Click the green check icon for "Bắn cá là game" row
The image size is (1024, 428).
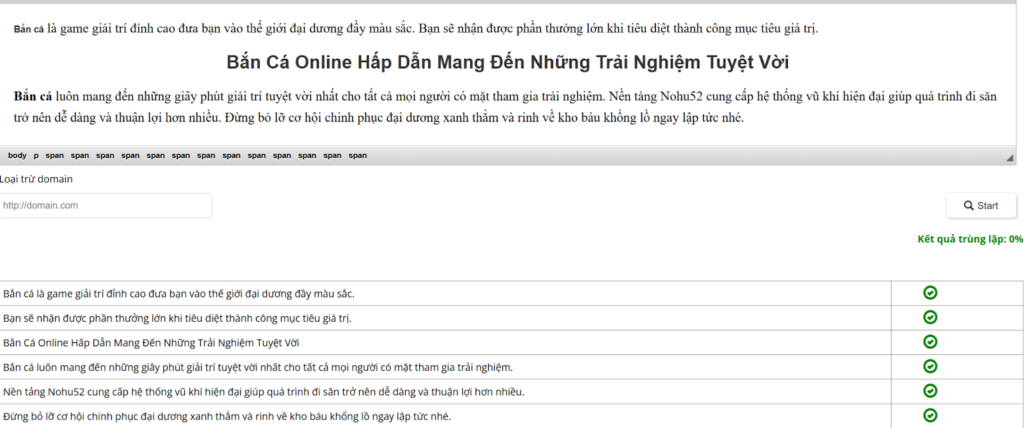pyautogui.click(x=930, y=293)
